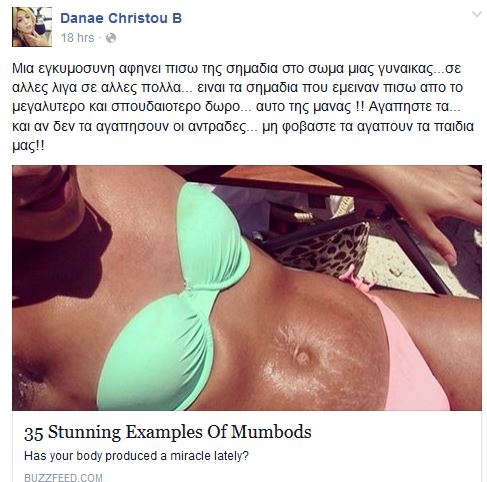Image resolution: width=487 pixels, height=482 pixels.
Task: Open the post options chevron menu
Action: click(x=477, y=14)
